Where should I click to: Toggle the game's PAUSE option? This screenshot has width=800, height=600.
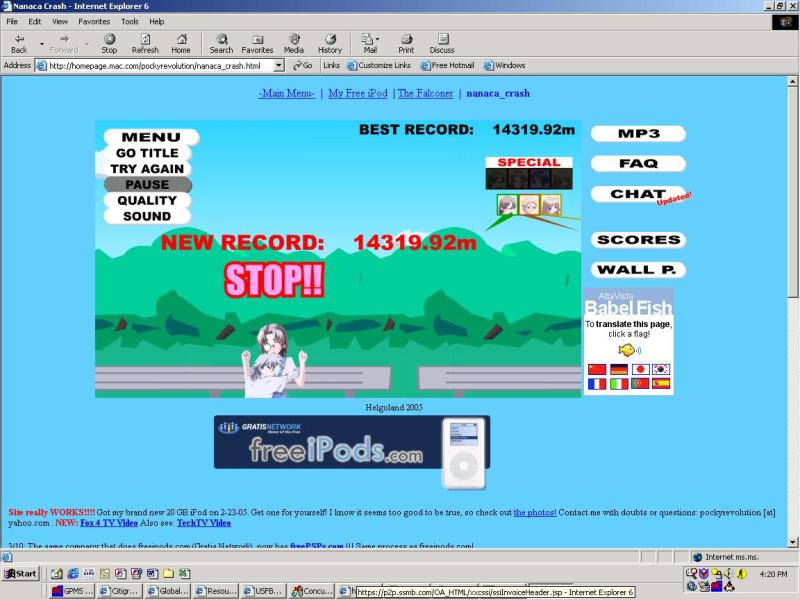point(147,185)
